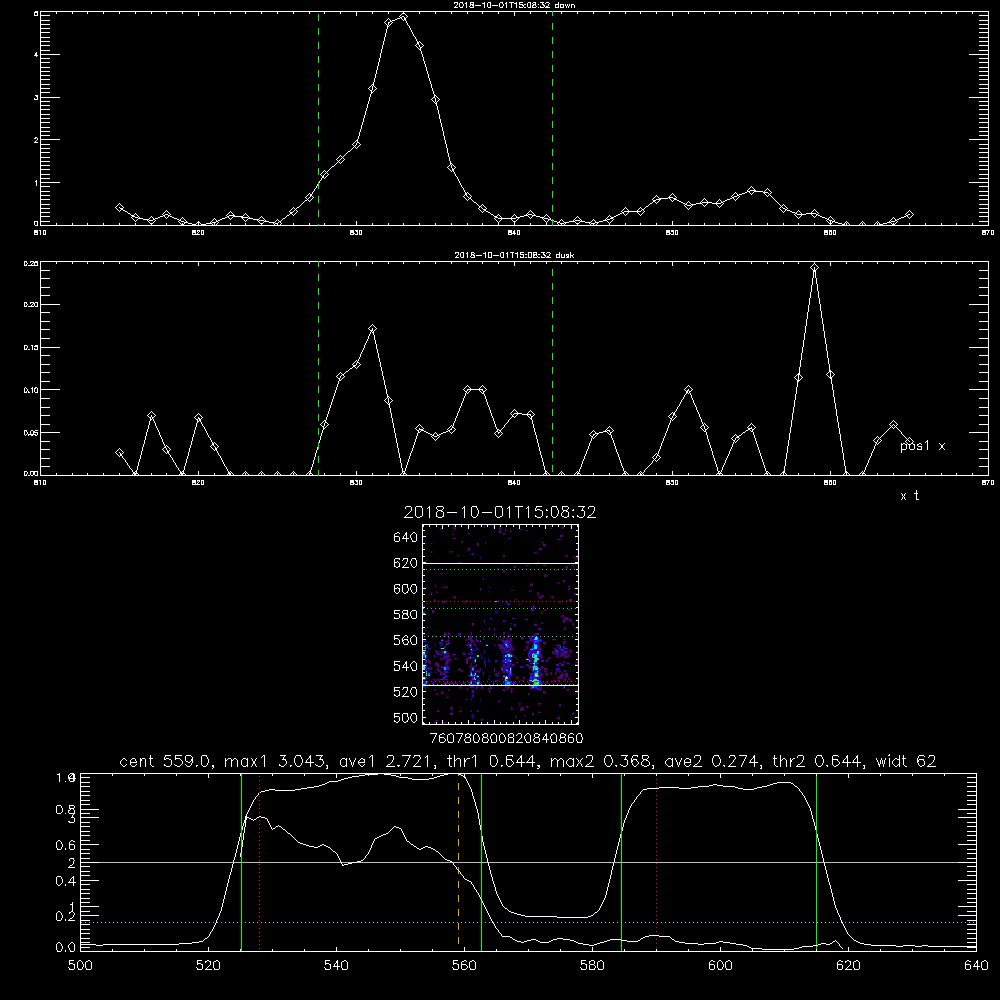Click the 'cent 559.0' value in stats line
Screen dimensions: 1000x1000
[x=165, y=761]
